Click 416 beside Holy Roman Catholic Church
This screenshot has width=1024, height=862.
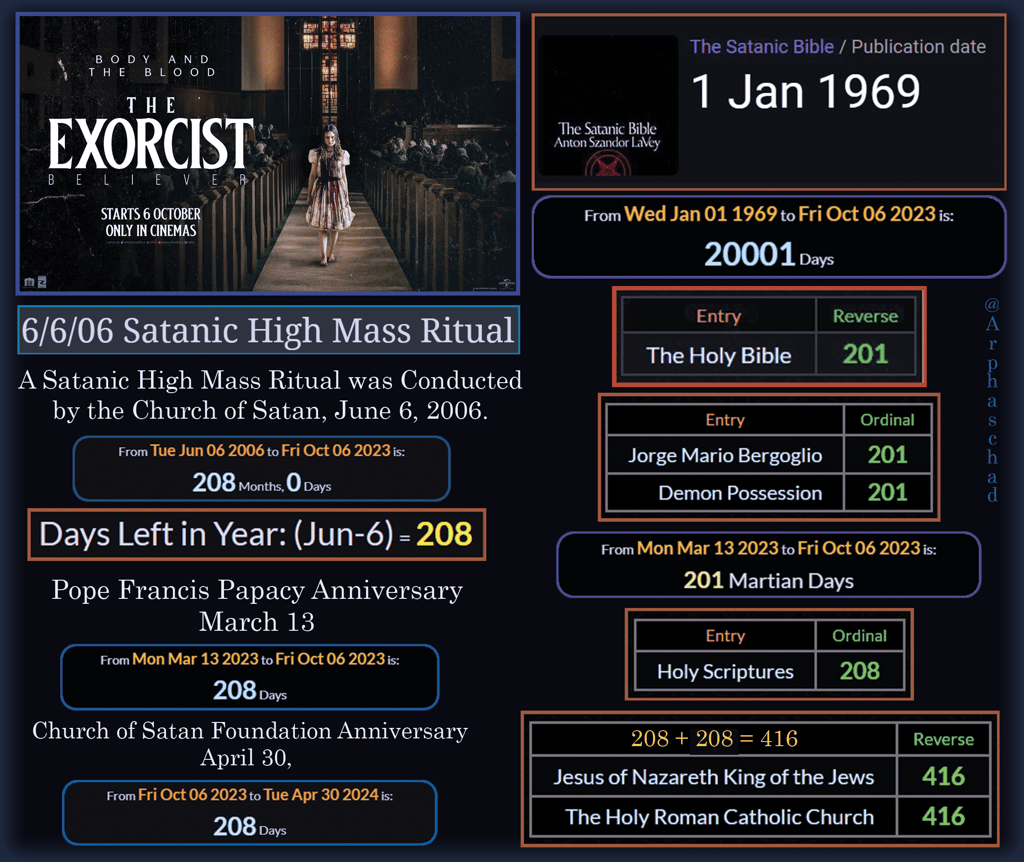pyautogui.click(x=944, y=817)
